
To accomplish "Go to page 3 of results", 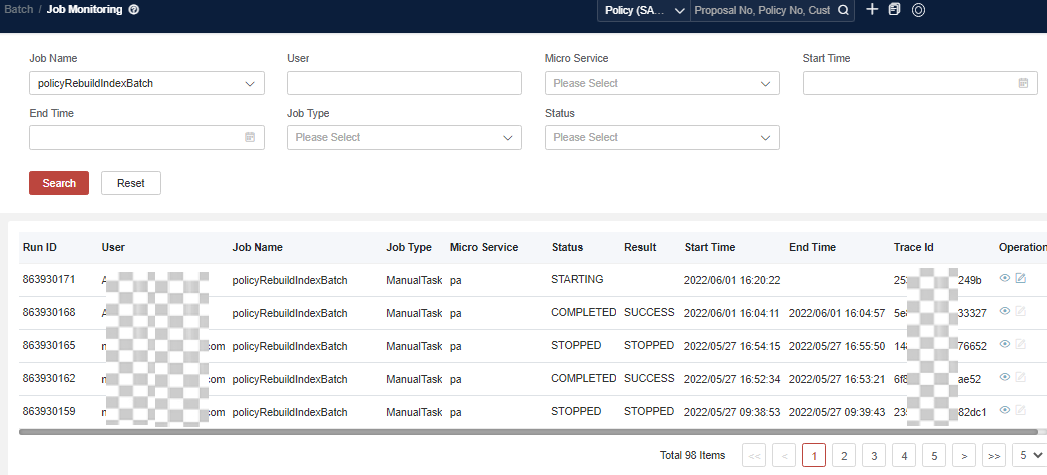I will [874, 456].
